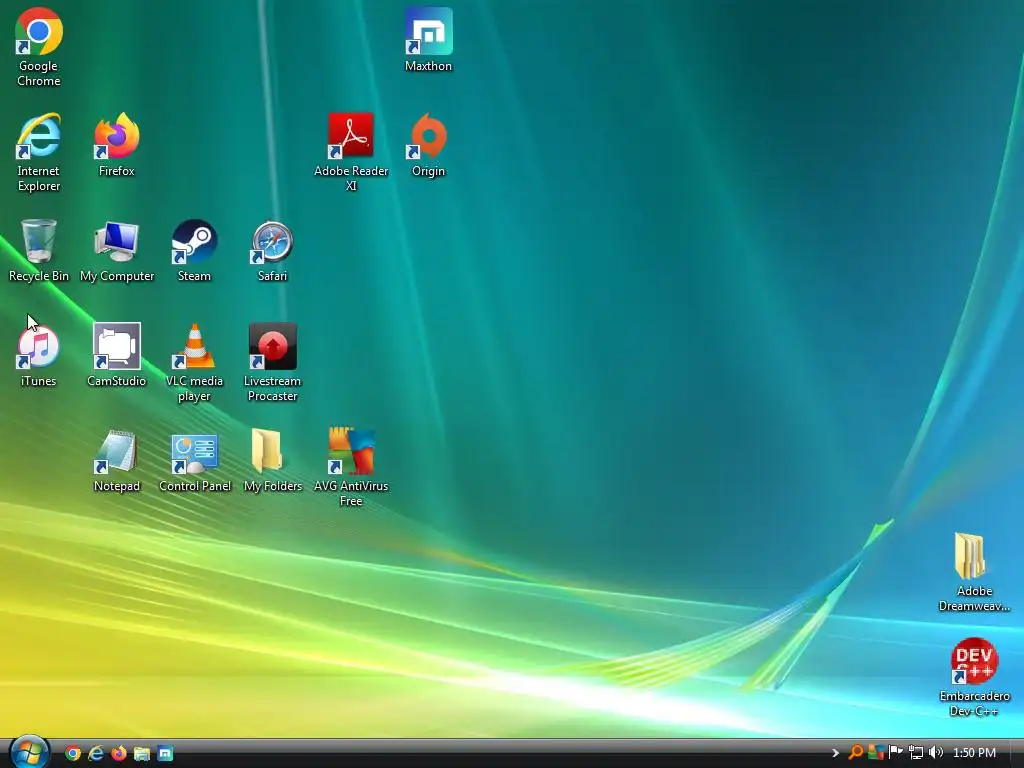Select the Google Chrome desktop shortcut
This screenshot has width=1024, height=768.
[39, 47]
